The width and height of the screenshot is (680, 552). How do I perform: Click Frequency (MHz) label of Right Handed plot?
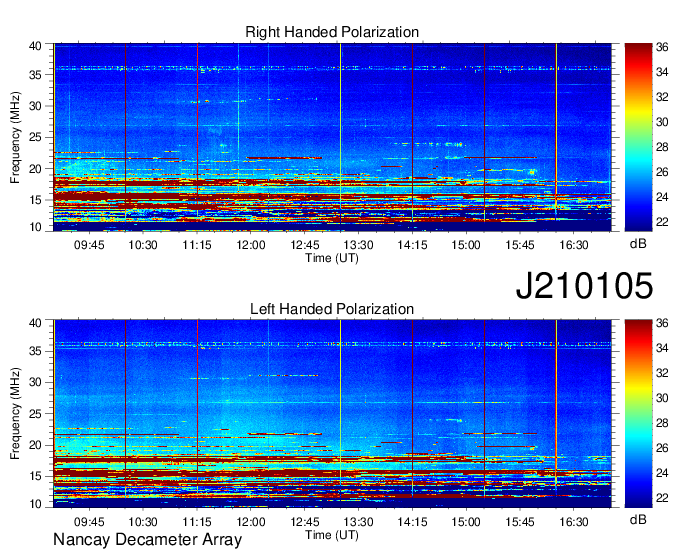click(x=15, y=137)
